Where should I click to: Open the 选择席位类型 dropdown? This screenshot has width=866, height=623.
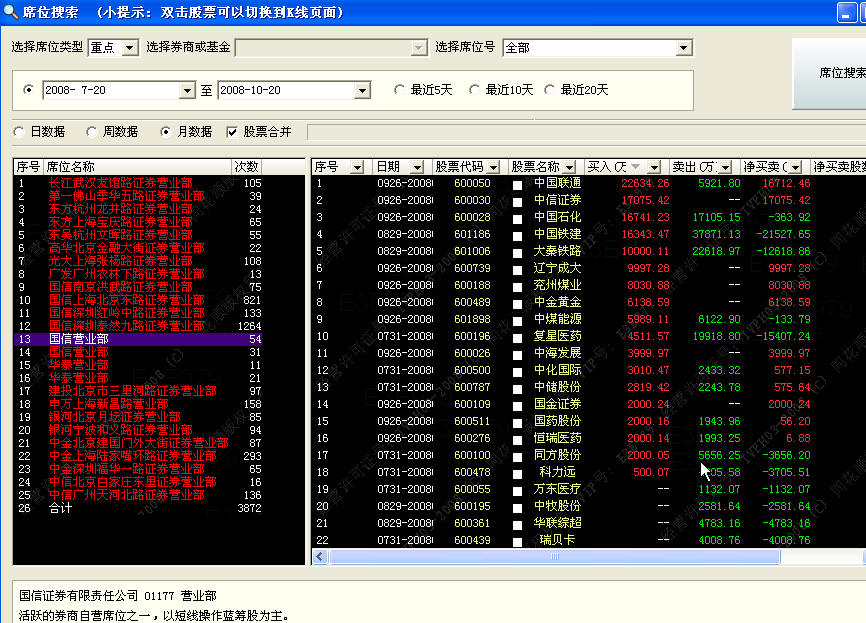click(132, 48)
